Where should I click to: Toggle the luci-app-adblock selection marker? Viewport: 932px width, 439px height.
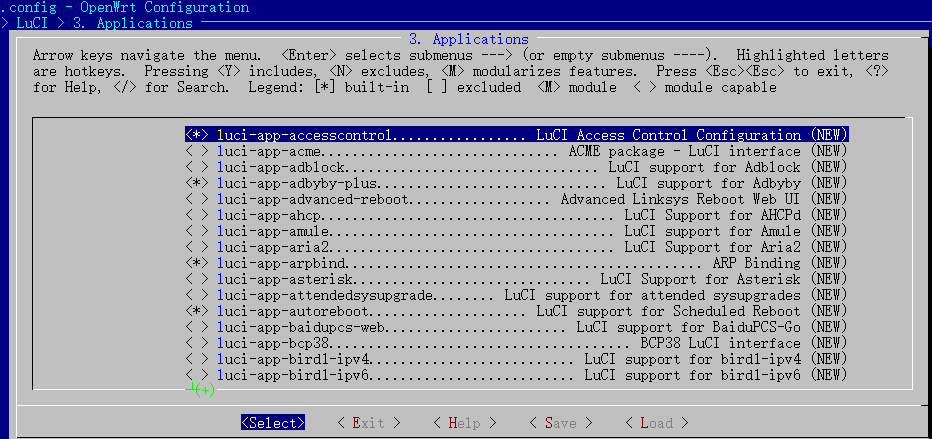click(x=197, y=167)
